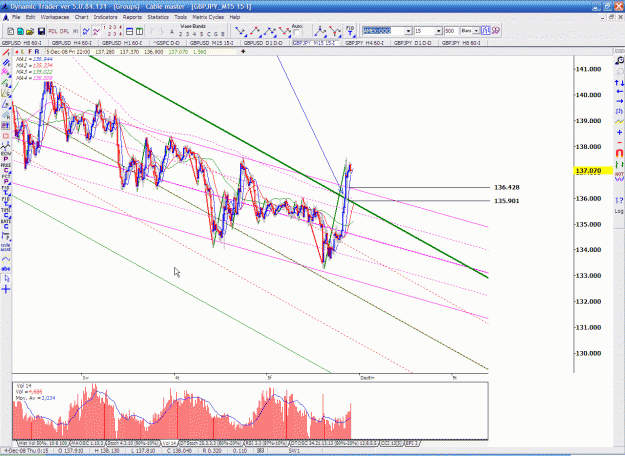This screenshot has height=456, width=625.
Task: Click the blue bar-chart style icon
Action: click(x=485, y=31)
